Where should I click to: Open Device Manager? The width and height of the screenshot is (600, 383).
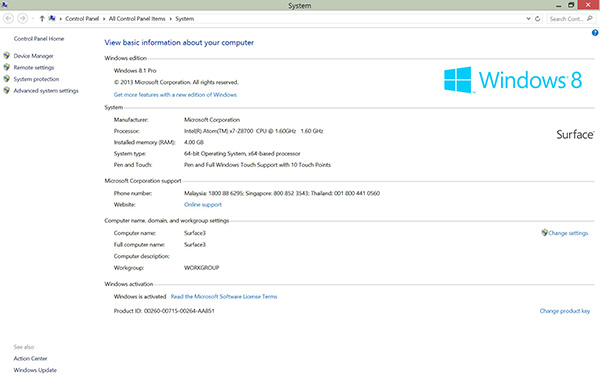point(33,56)
